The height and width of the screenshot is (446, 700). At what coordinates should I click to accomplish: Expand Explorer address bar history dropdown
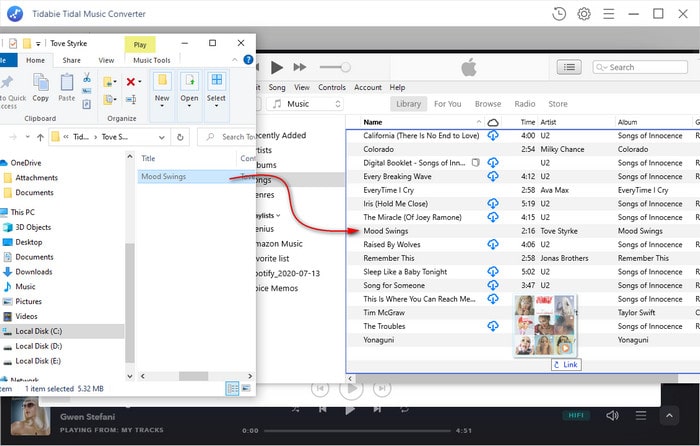[x=162, y=137]
